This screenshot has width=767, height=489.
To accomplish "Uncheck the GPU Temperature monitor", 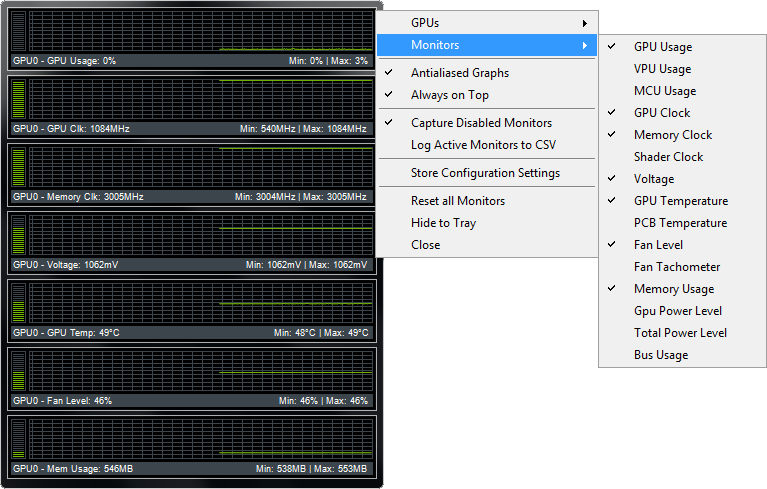I will tap(682, 201).
